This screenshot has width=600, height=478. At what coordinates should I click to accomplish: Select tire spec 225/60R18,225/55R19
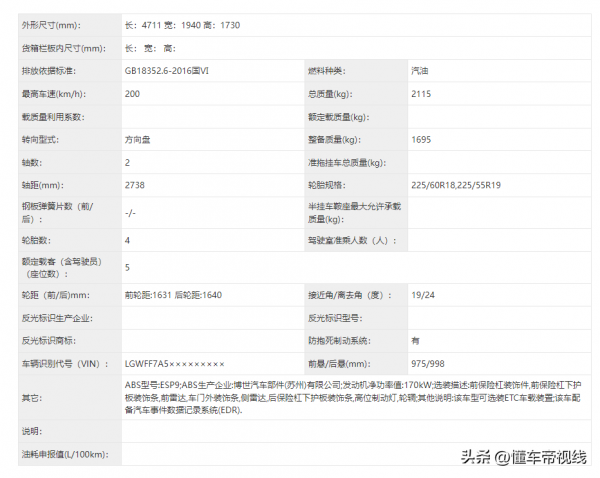pyautogui.click(x=456, y=186)
